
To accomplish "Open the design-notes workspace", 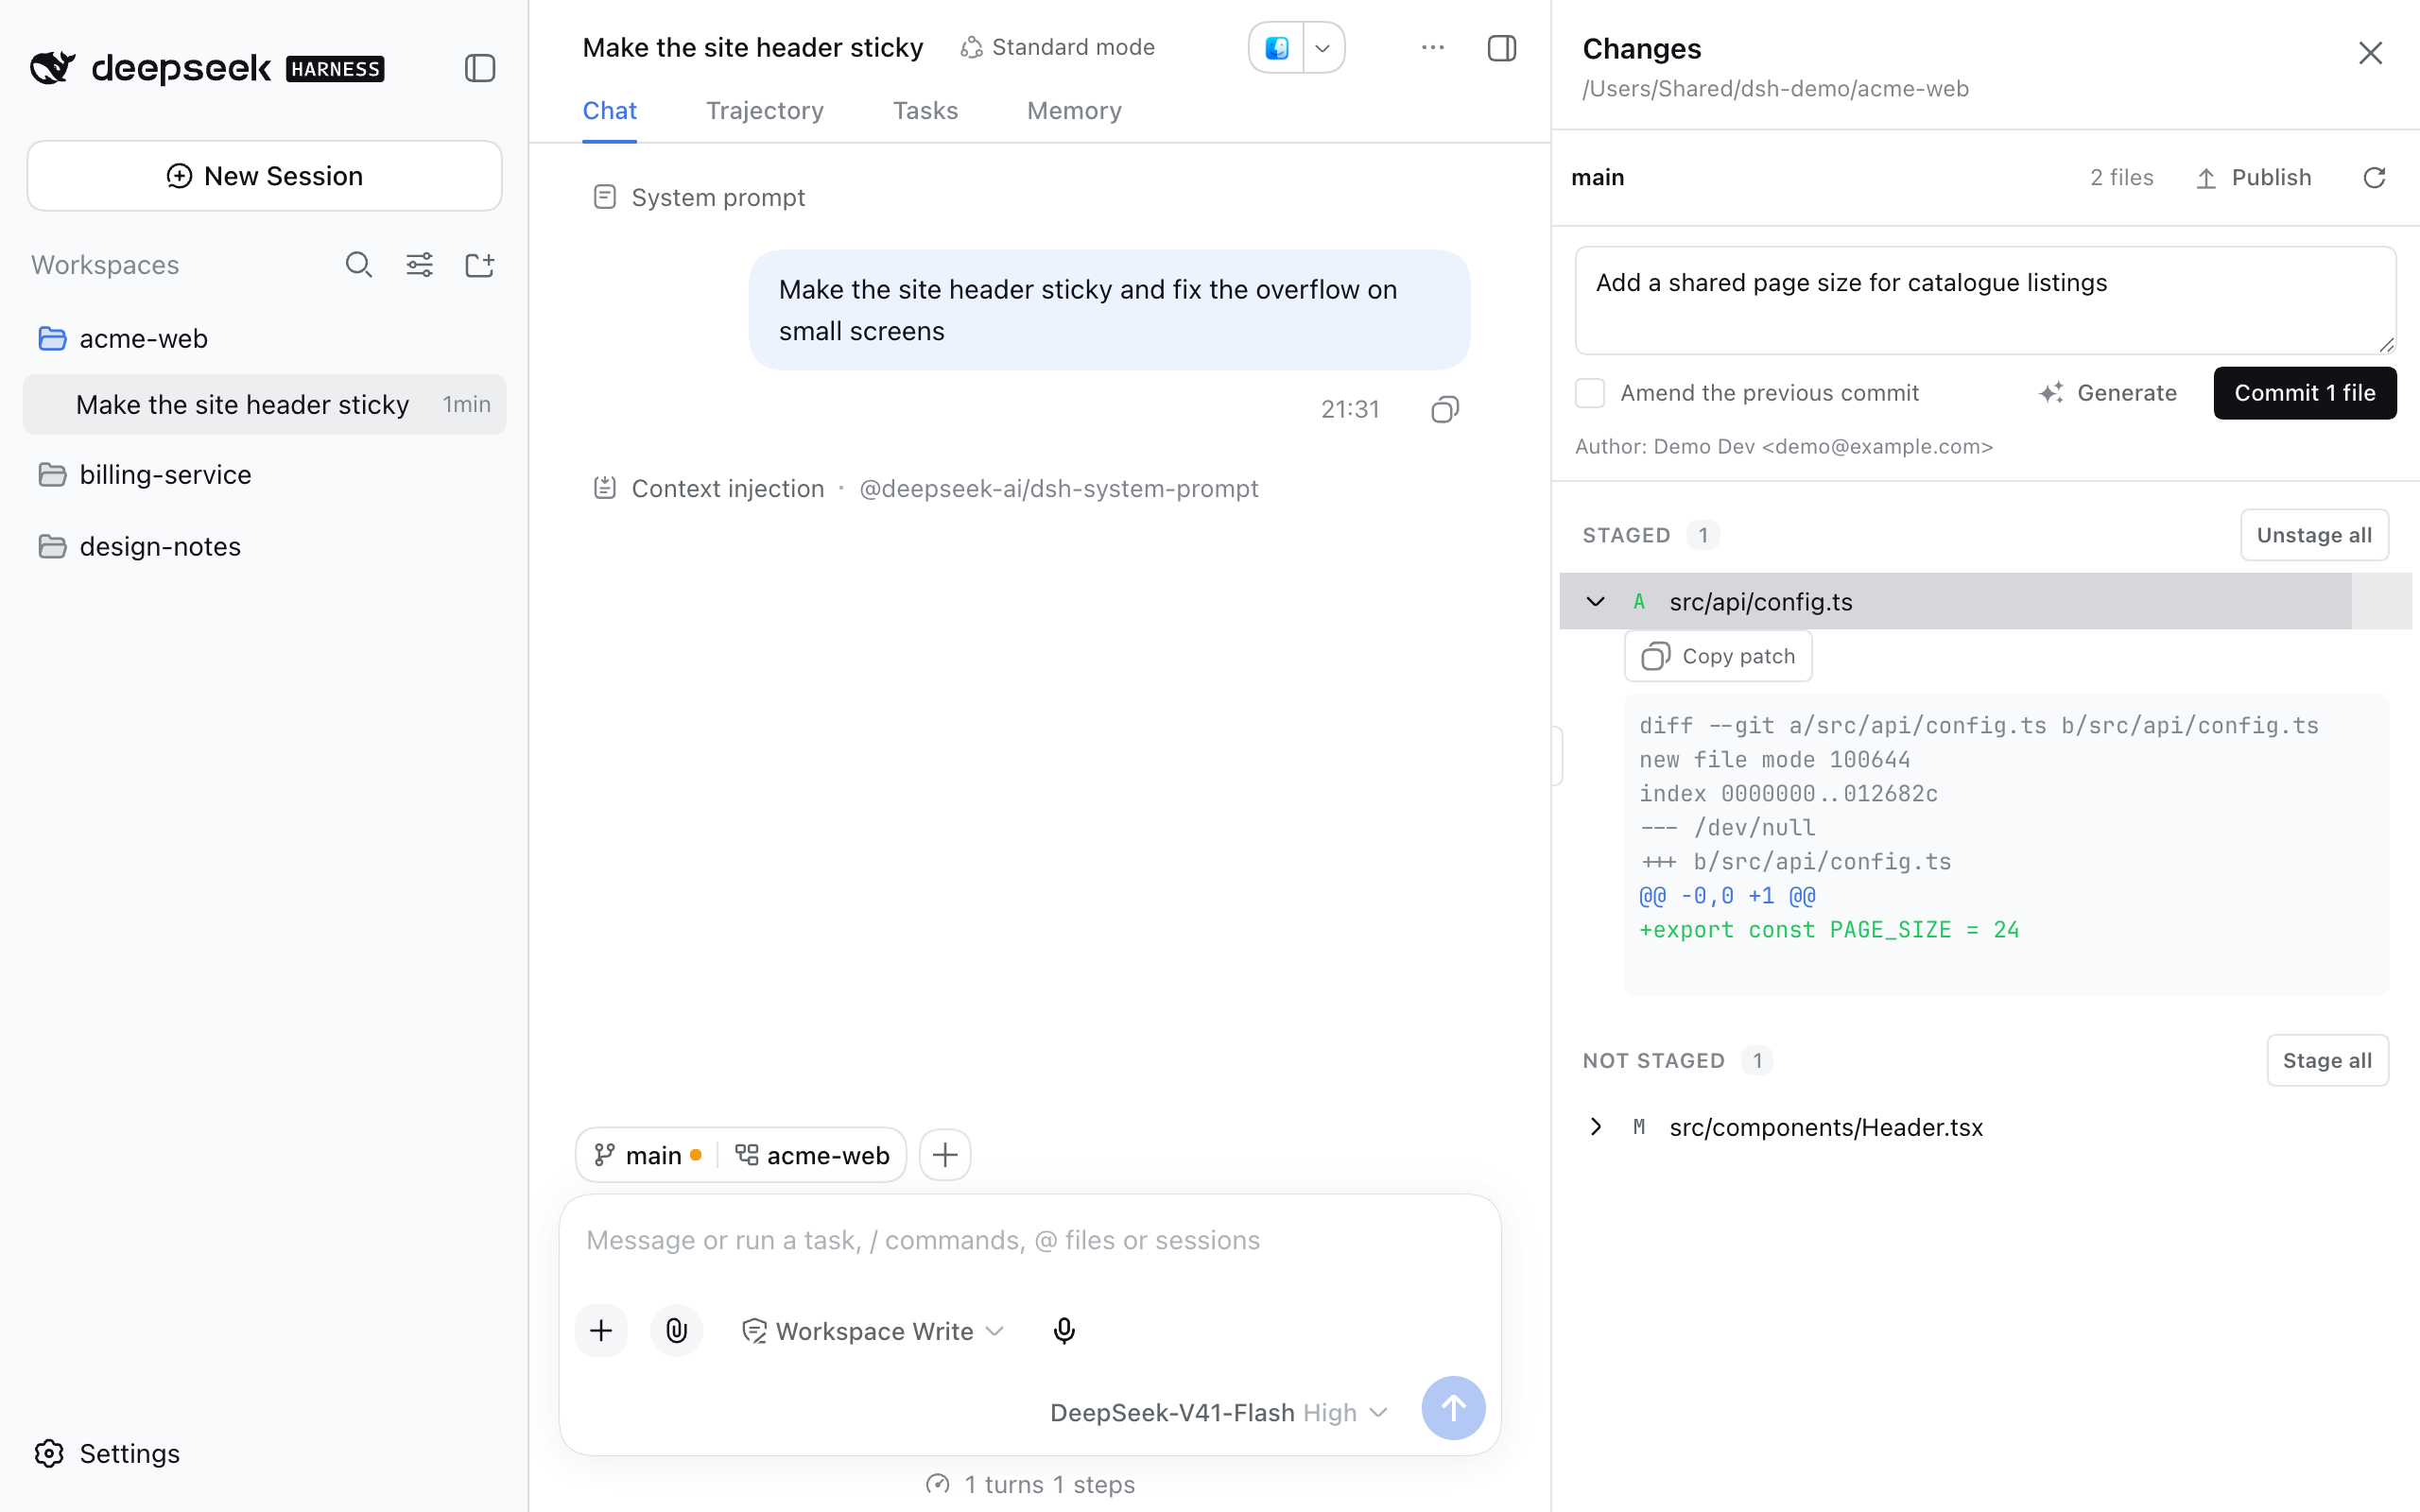I will 264,546.
